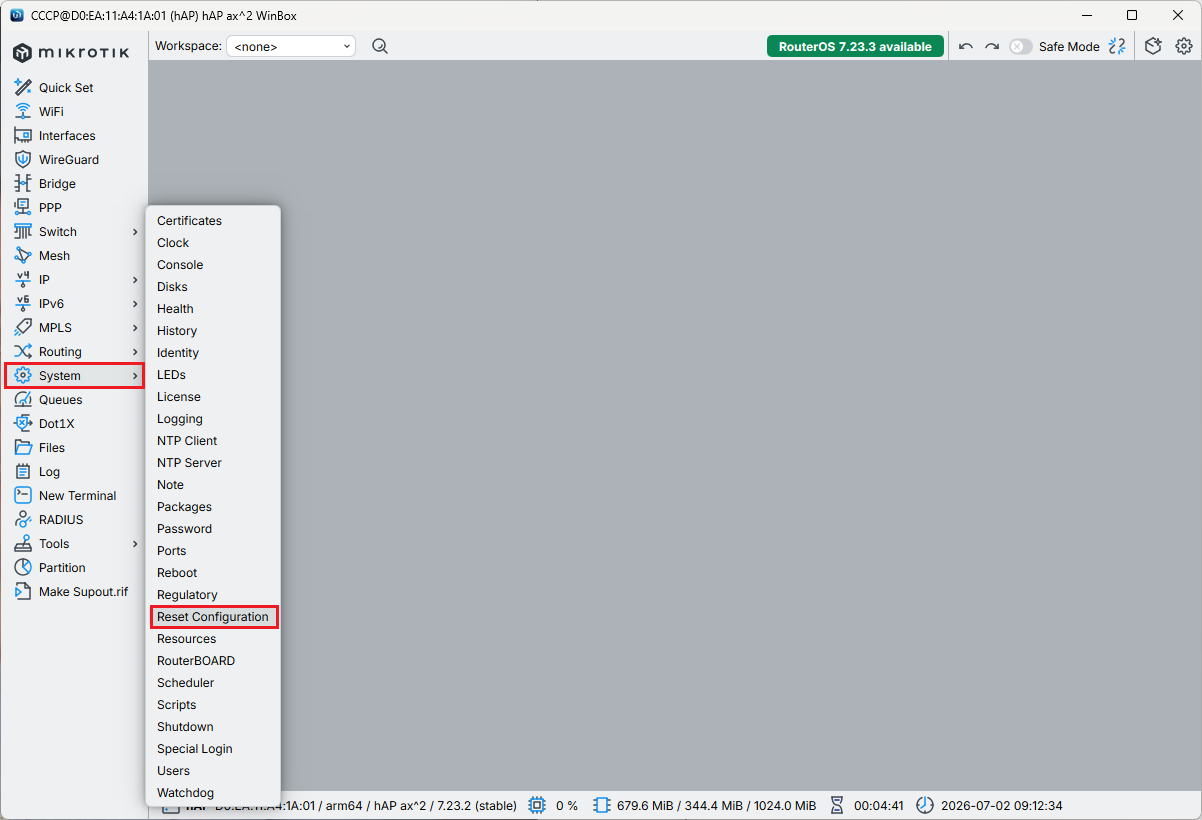Click the redo arrow icon
1202x820 pixels.
(992, 46)
